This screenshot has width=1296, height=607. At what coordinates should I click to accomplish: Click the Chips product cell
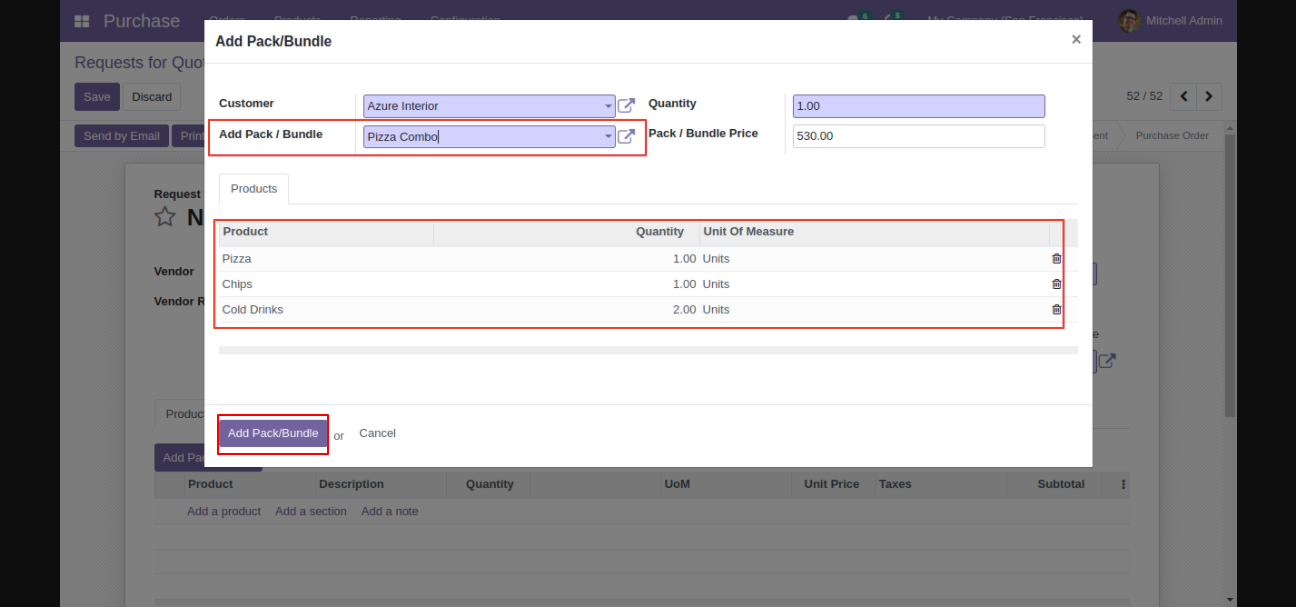326,284
